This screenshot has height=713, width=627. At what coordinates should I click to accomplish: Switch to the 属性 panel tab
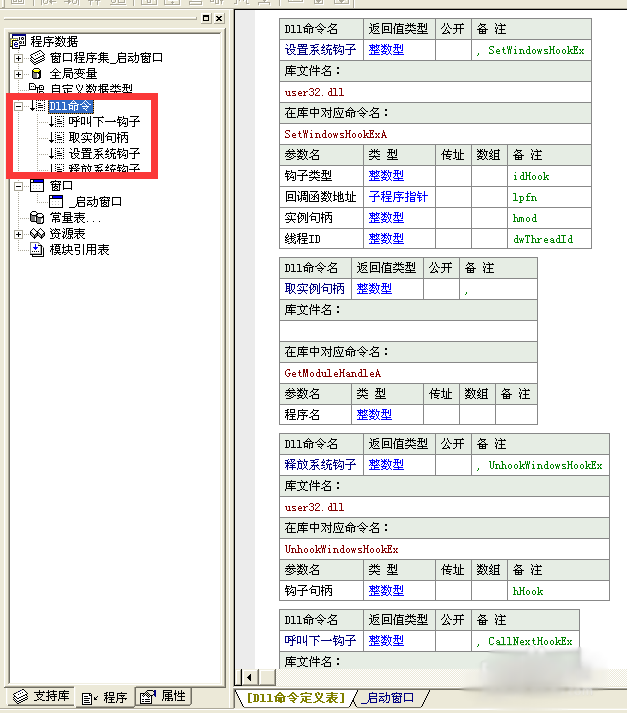point(163,696)
